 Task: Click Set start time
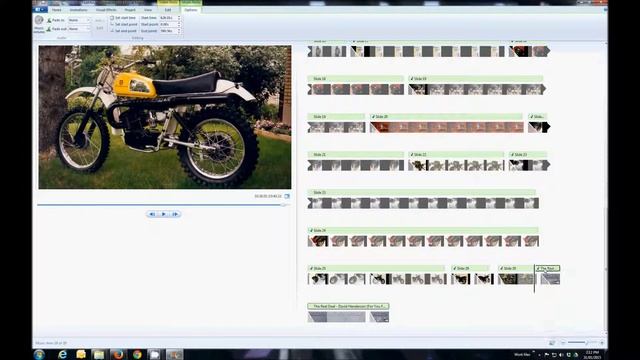point(123,18)
